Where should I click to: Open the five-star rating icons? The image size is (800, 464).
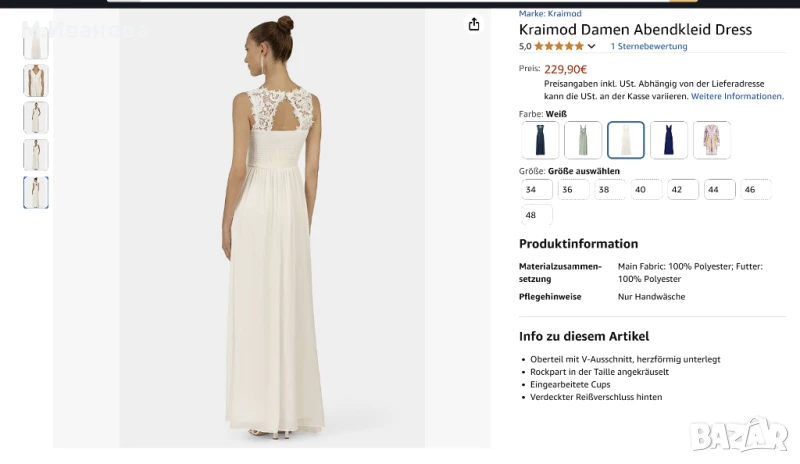click(x=559, y=46)
